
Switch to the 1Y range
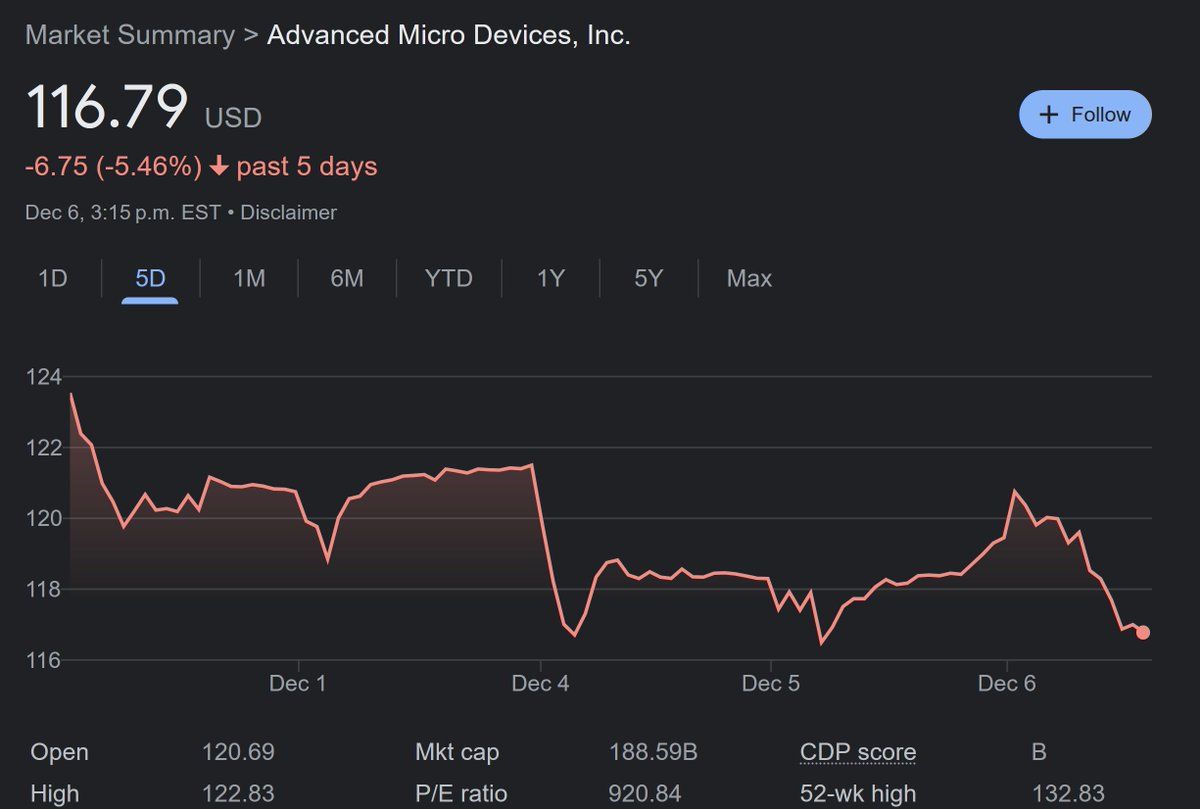point(551,278)
